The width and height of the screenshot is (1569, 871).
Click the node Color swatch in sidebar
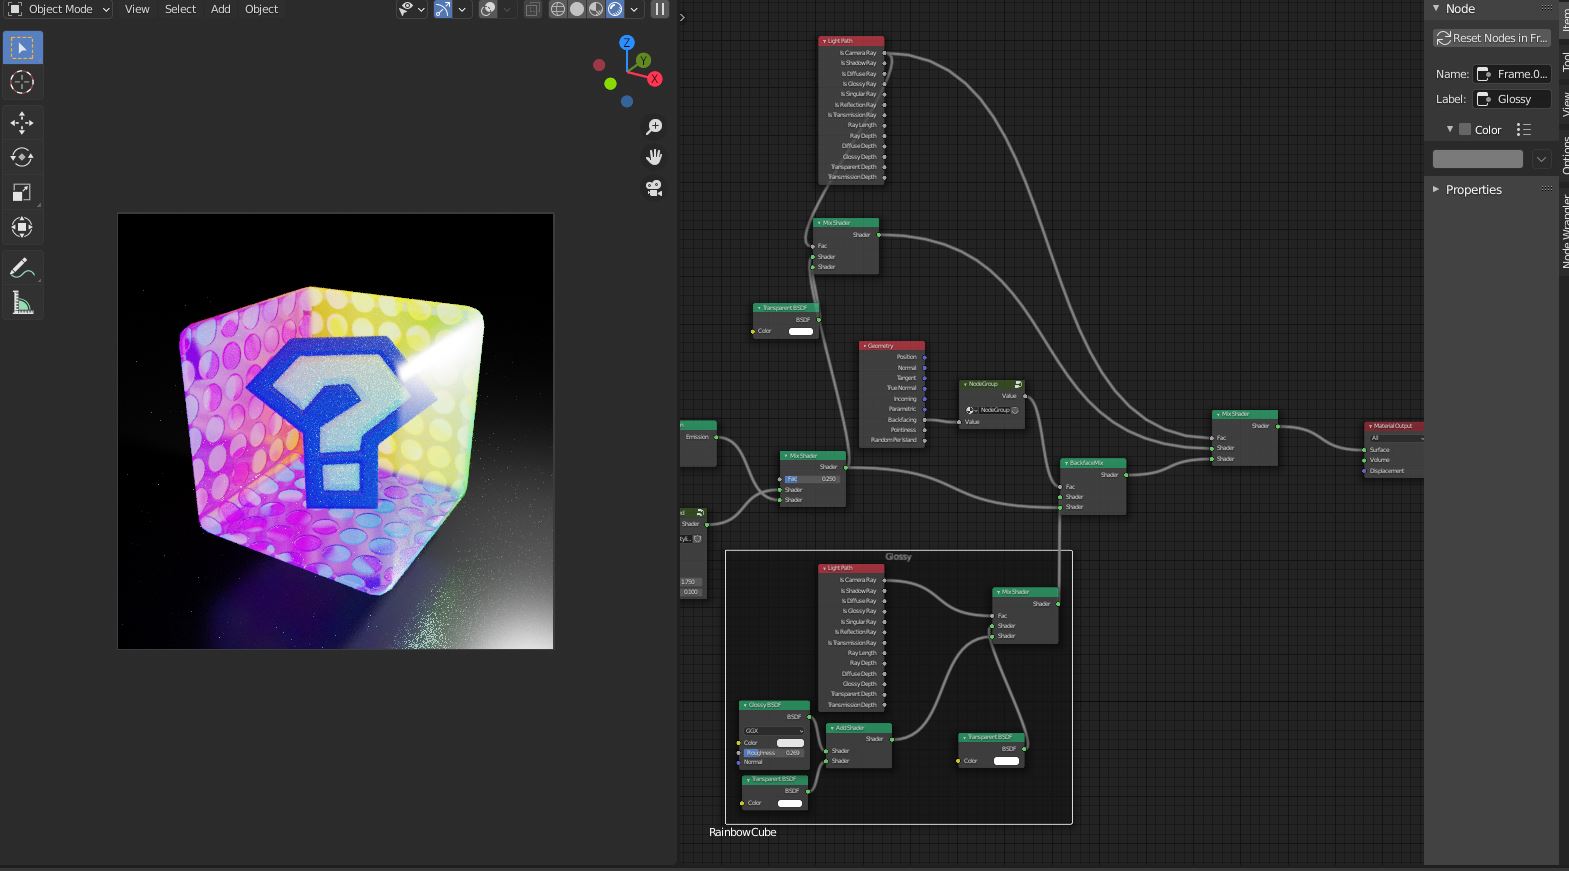click(x=1477, y=159)
